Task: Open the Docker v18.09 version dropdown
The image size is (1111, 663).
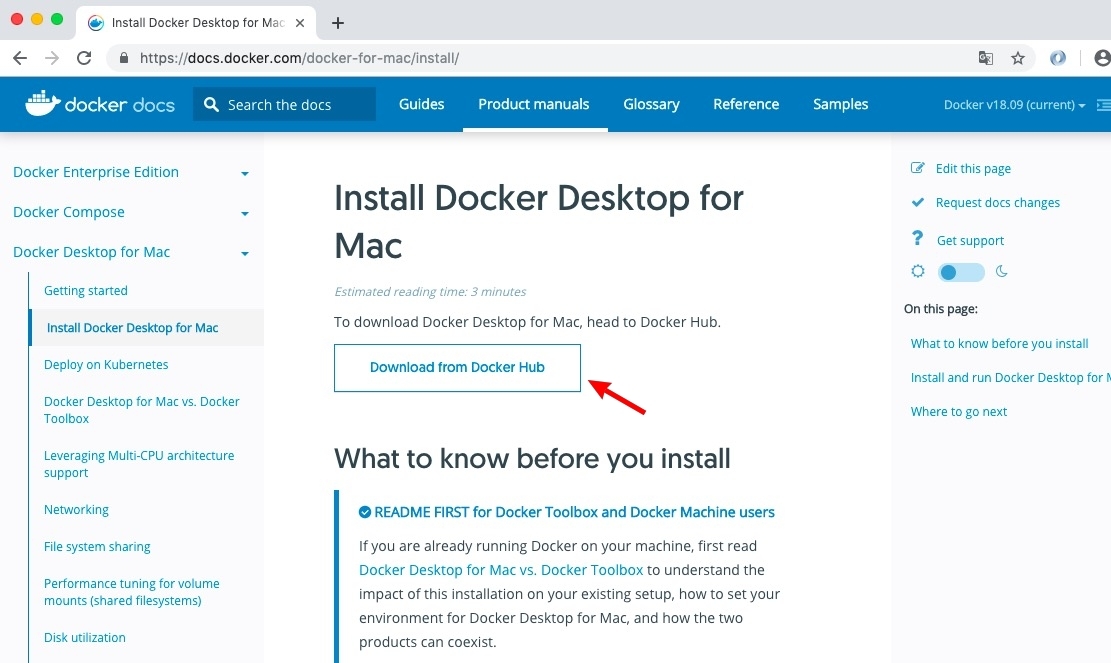Action: 1014,105
